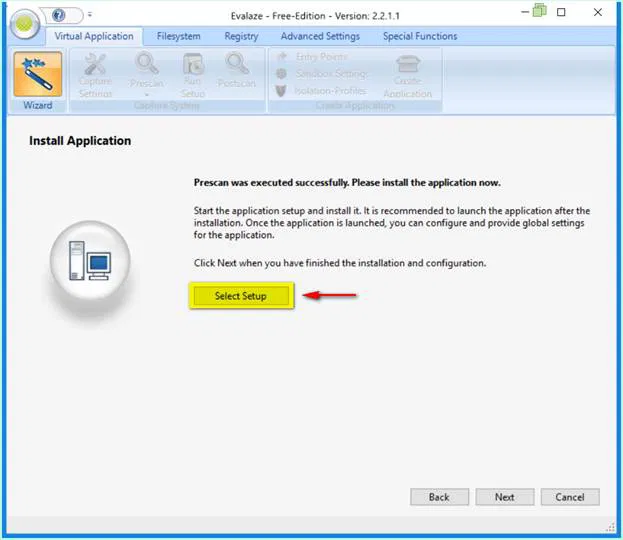Click the Select Setup button
The image size is (623, 540).
tap(241, 296)
